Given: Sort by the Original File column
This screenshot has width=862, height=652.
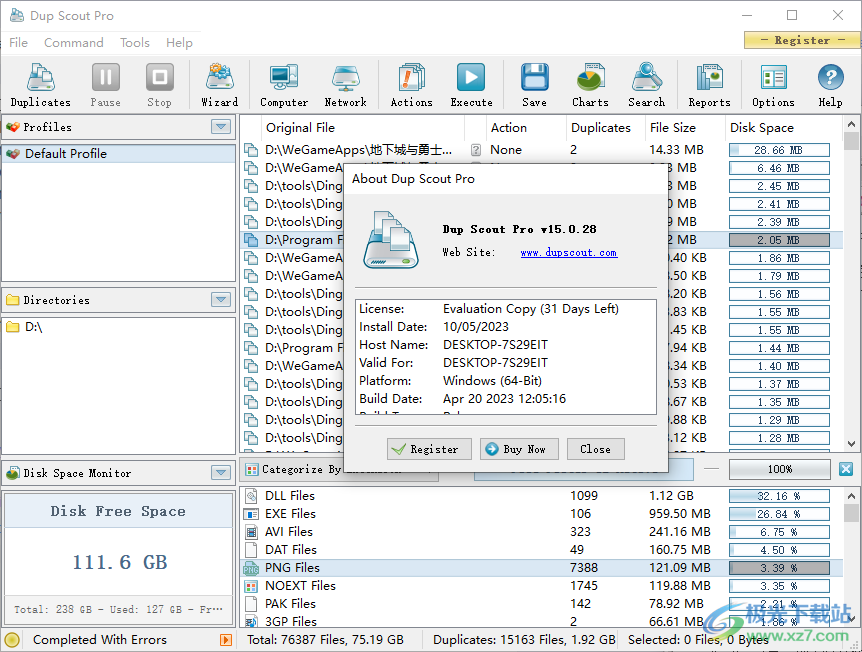Looking at the screenshot, I should tap(363, 128).
